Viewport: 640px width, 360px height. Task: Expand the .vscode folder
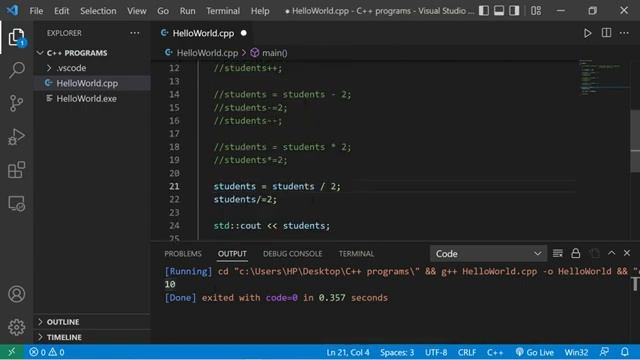pyautogui.click(x=71, y=68)
